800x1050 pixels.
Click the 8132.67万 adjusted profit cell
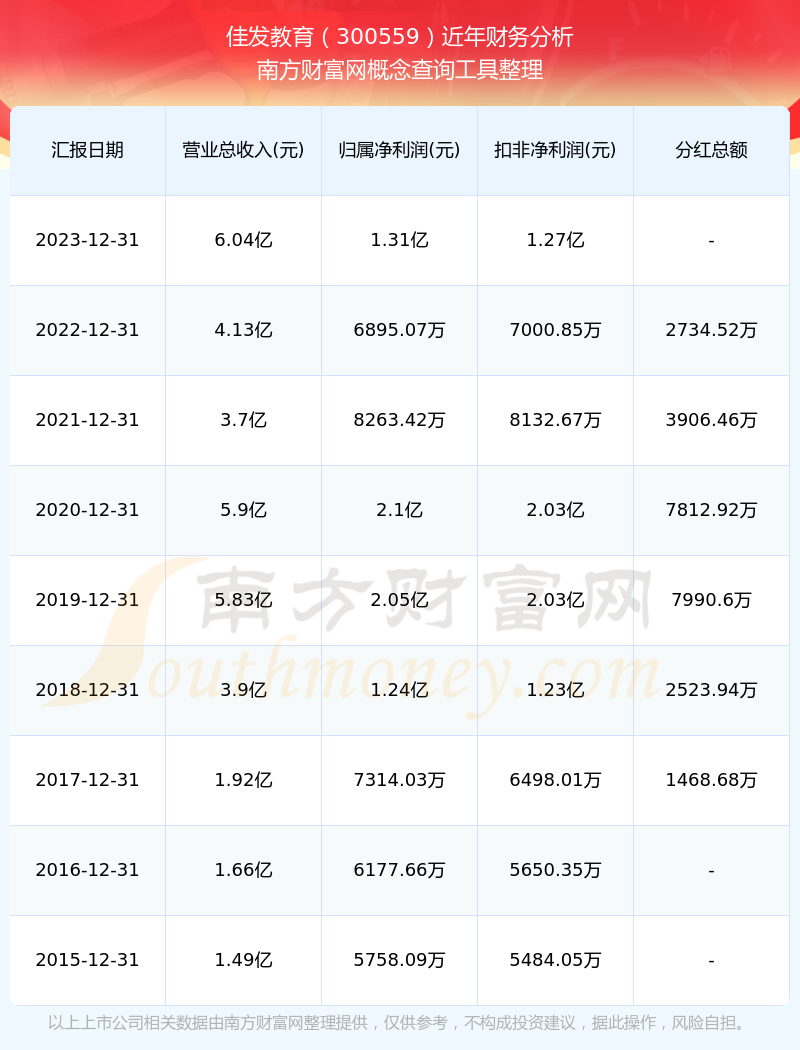coord(556,420)
